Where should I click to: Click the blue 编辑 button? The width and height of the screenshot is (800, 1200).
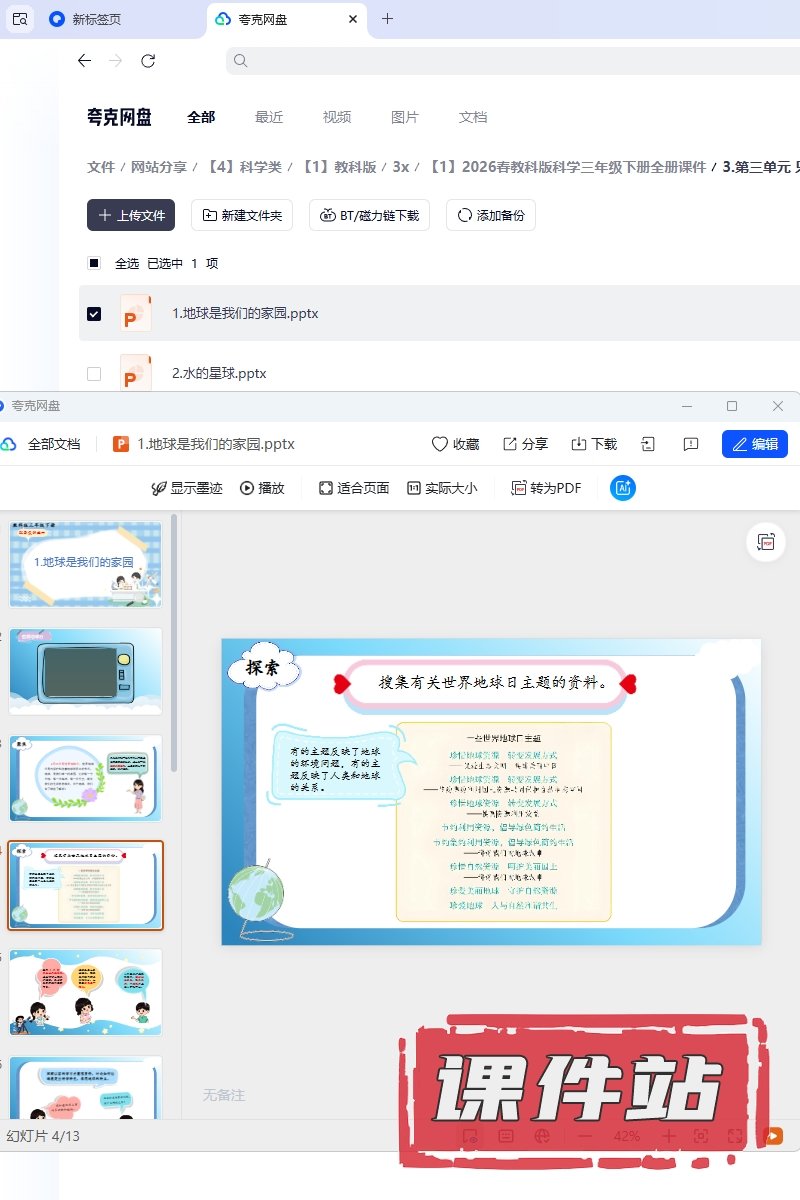[x=754, y=444]
